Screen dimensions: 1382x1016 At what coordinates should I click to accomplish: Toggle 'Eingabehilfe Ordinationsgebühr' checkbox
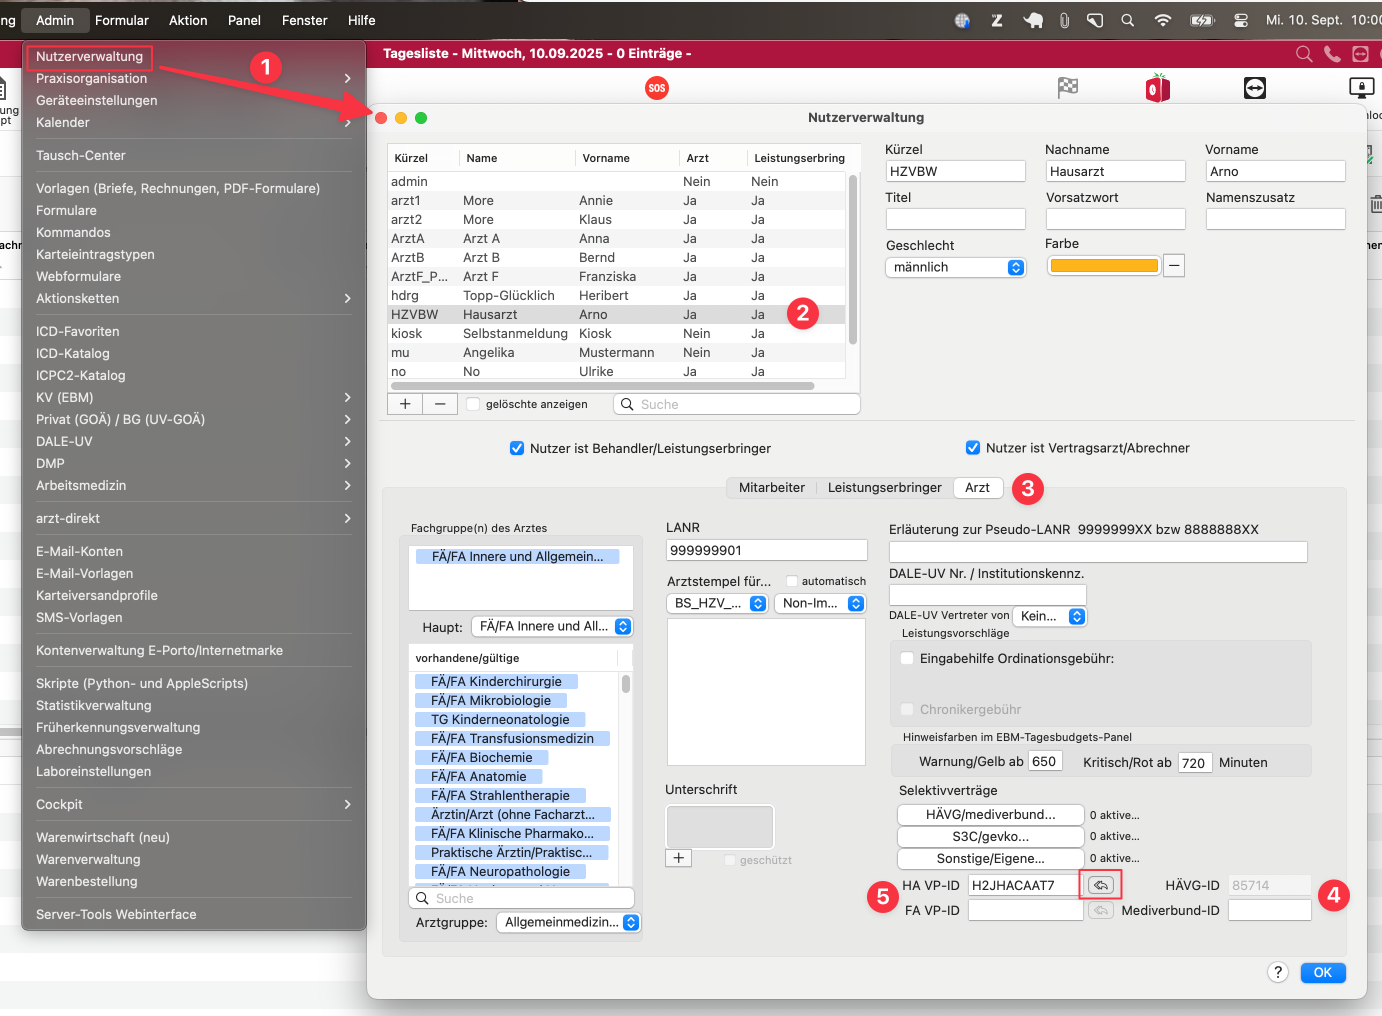tap(907, 658)
